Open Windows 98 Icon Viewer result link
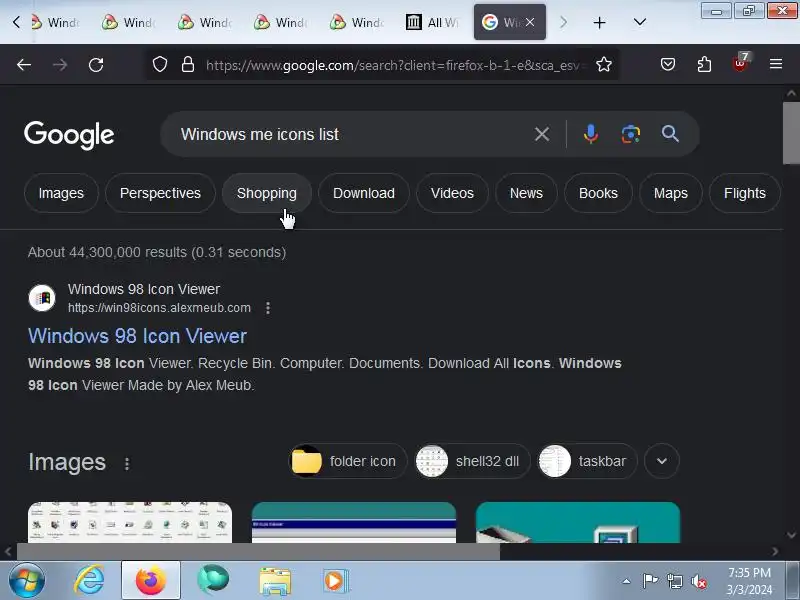 [x=137, y=336]
